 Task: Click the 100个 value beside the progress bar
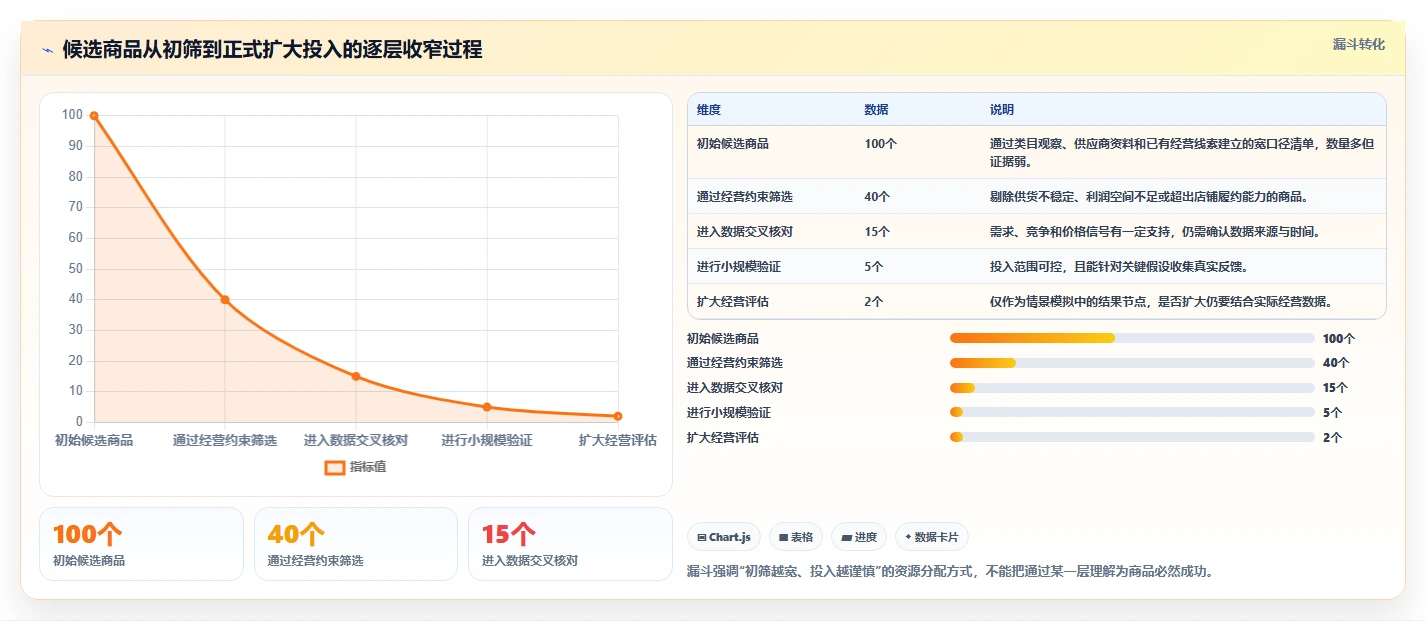pos(1339,339)
